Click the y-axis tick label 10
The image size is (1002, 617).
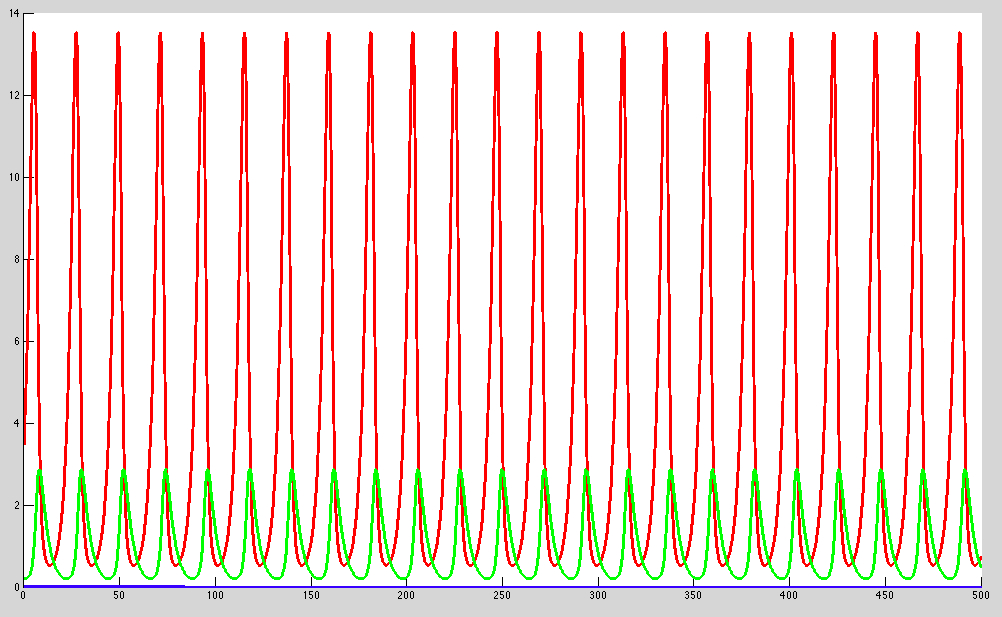click(11, 178)
